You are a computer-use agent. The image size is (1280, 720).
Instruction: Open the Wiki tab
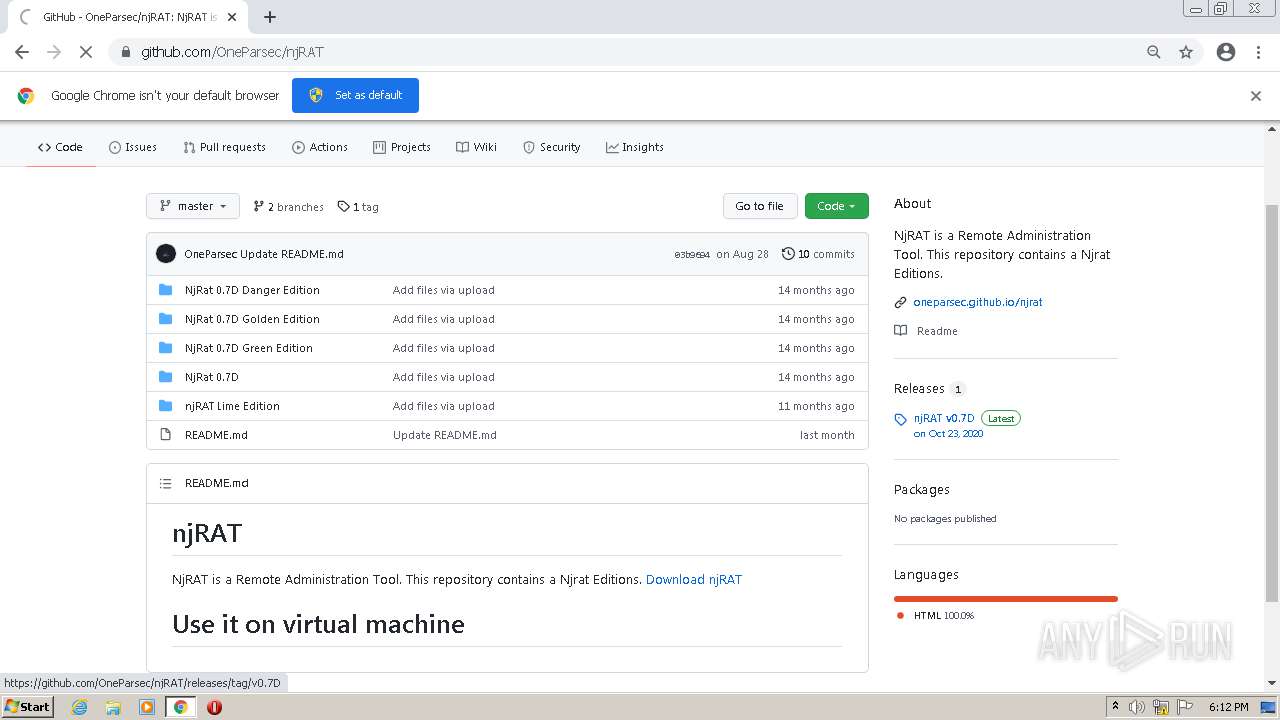477,147
